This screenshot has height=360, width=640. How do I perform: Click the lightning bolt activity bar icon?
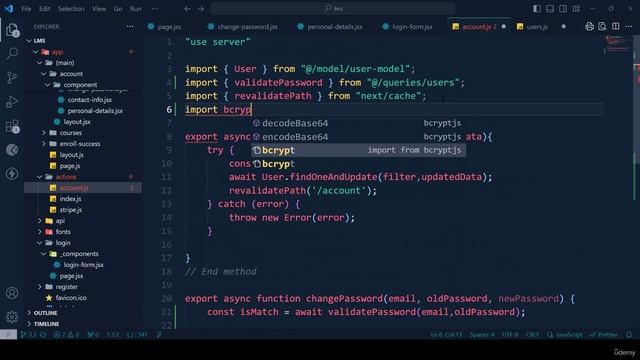coord(12,173)
